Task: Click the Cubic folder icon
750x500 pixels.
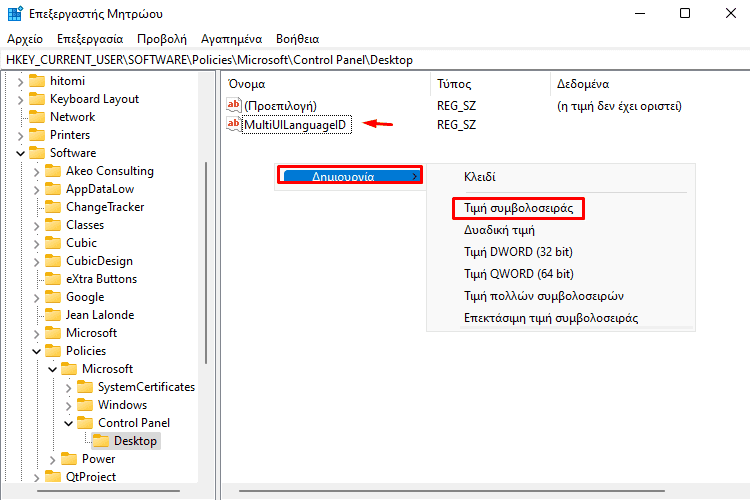Action: tap(53, 243)
